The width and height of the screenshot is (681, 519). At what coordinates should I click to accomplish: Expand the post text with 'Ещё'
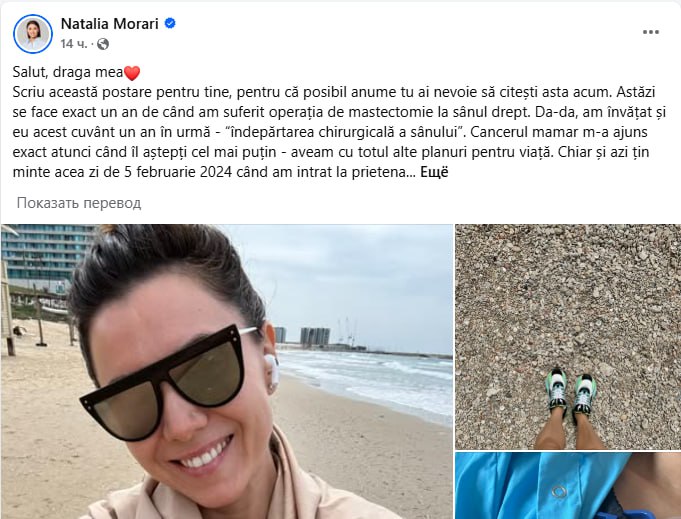[x=434, y=172]
